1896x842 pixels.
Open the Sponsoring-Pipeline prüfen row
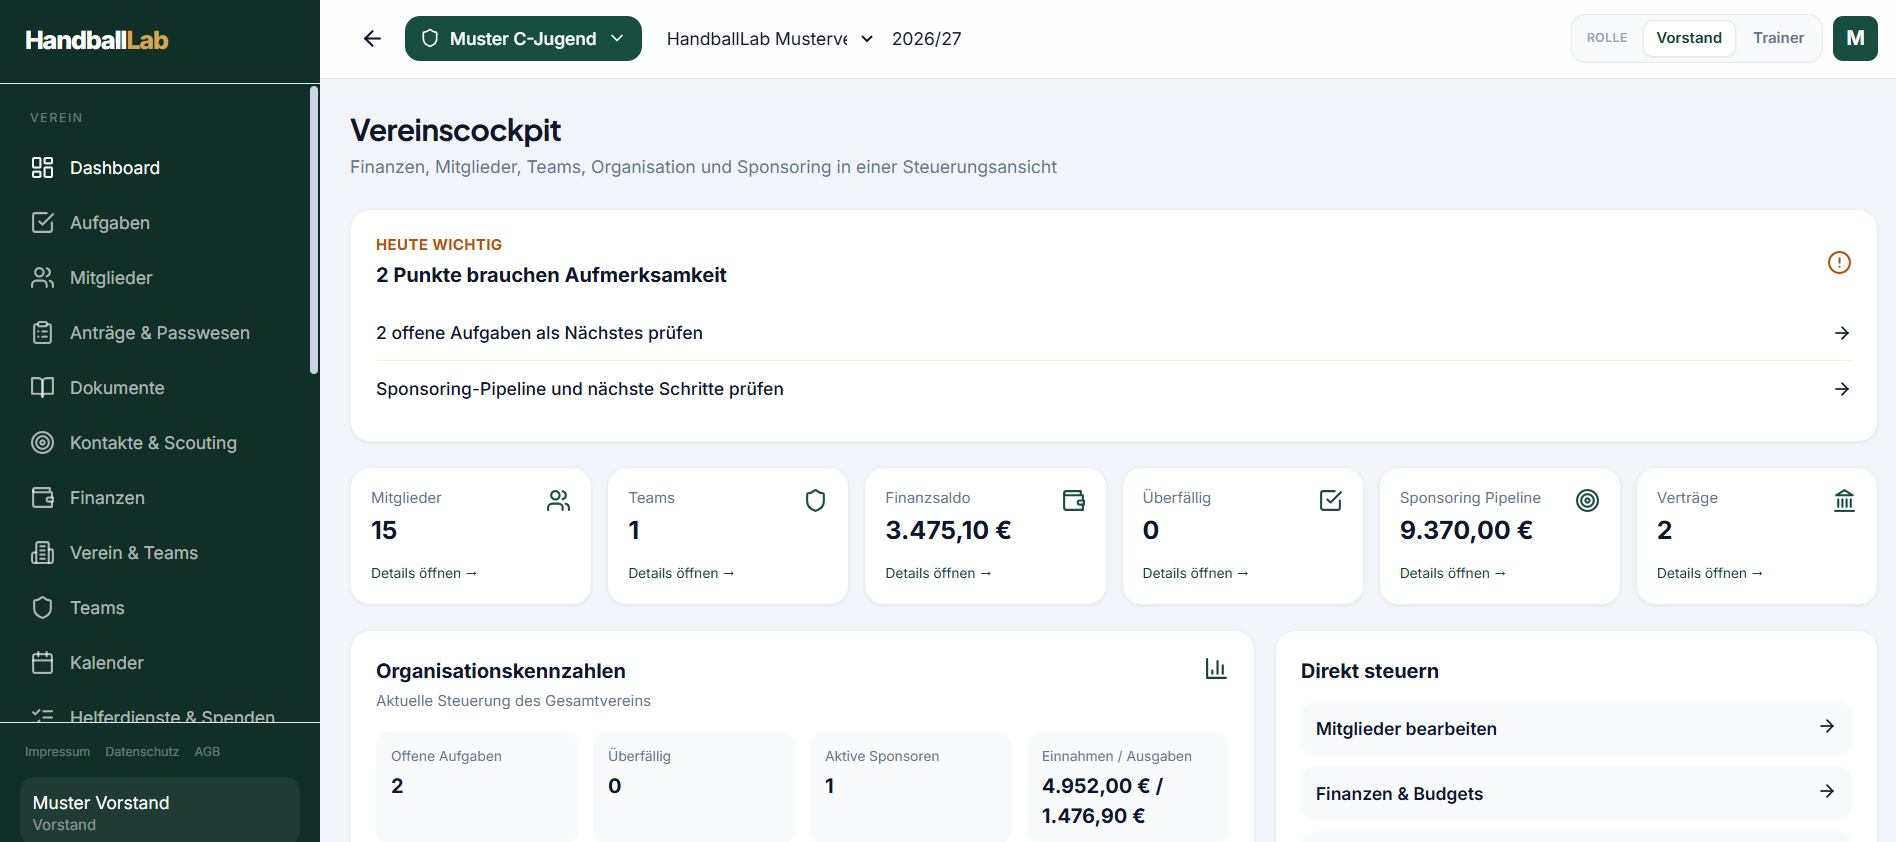tap(1114, 389)
